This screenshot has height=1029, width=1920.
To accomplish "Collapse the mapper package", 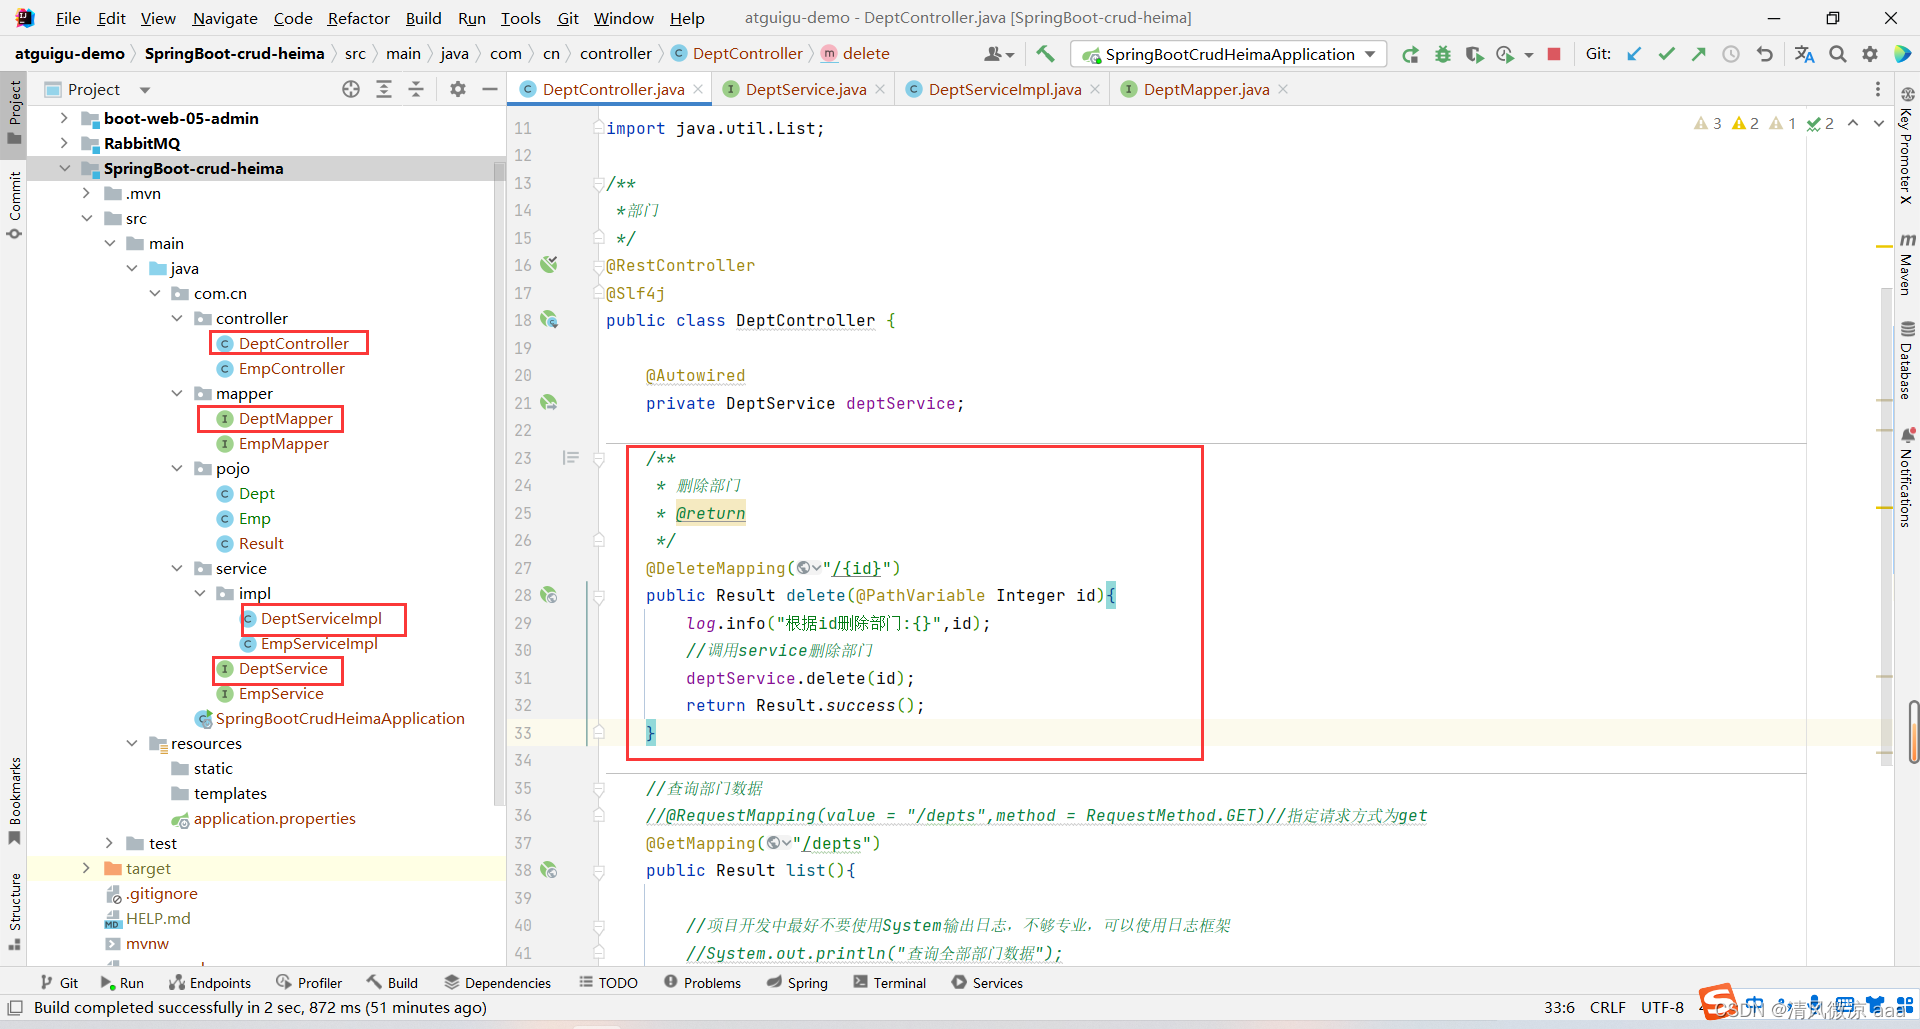I will pyautogui.click(x=177, y=393).
